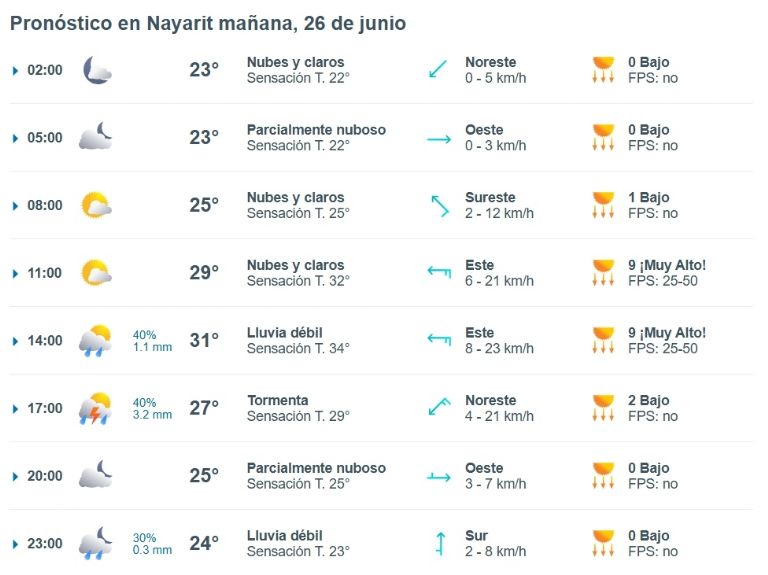768x575 pixels.
Task: Expand the 05:00 forecast row arrow
Action: point(15,138)
